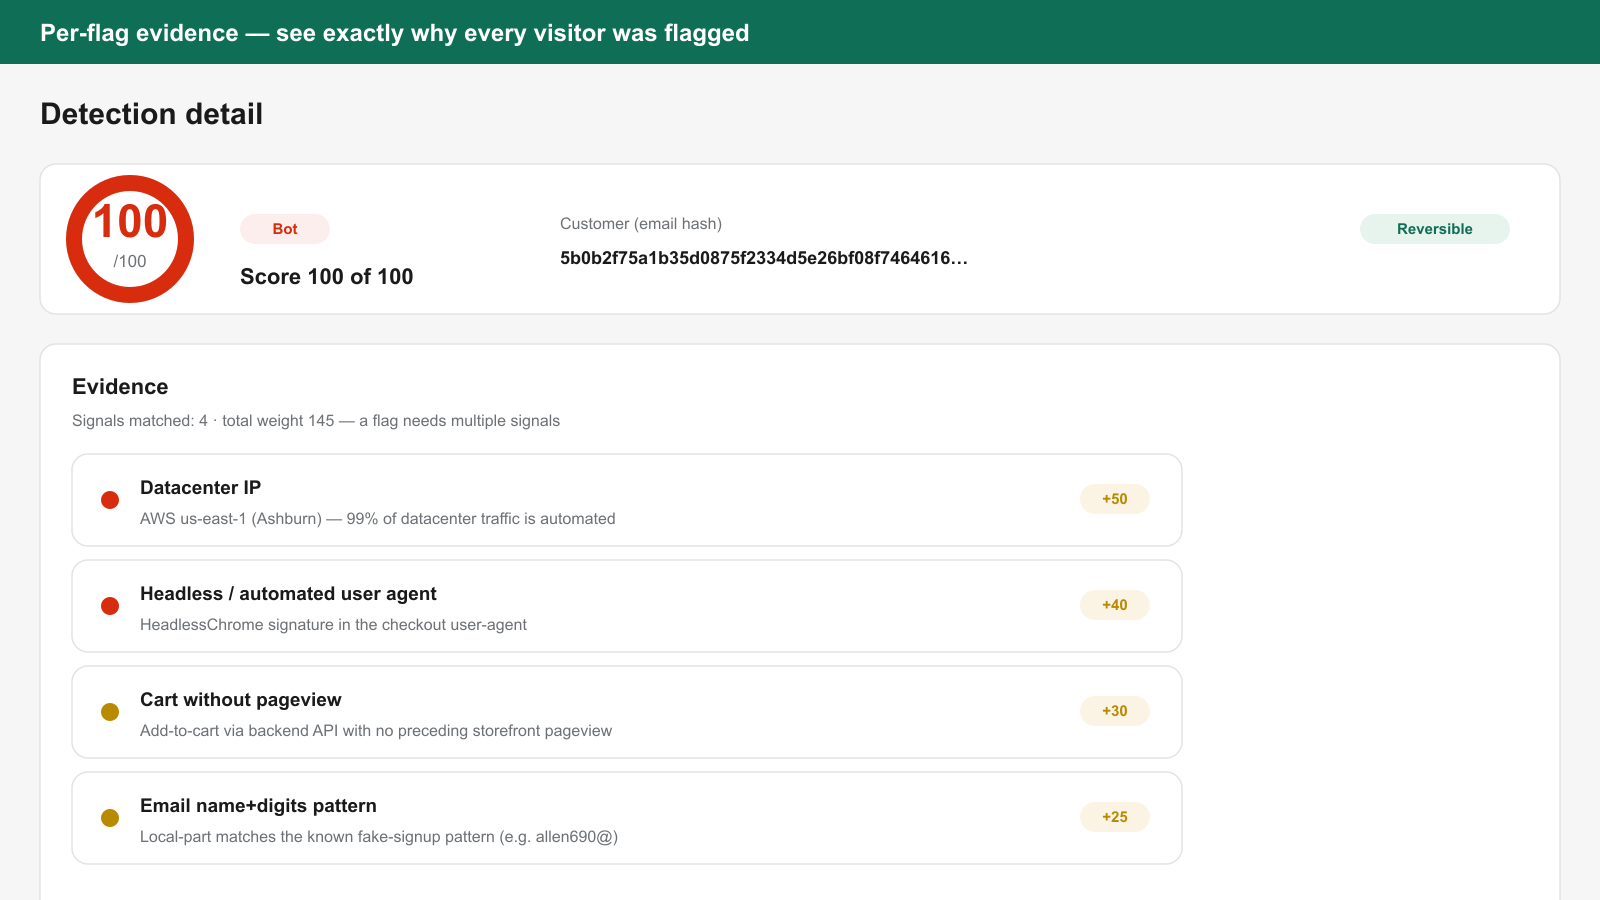Click the +50 weight badge
The width and height of the screenshot is (1600, 900).
[1115, 499]
